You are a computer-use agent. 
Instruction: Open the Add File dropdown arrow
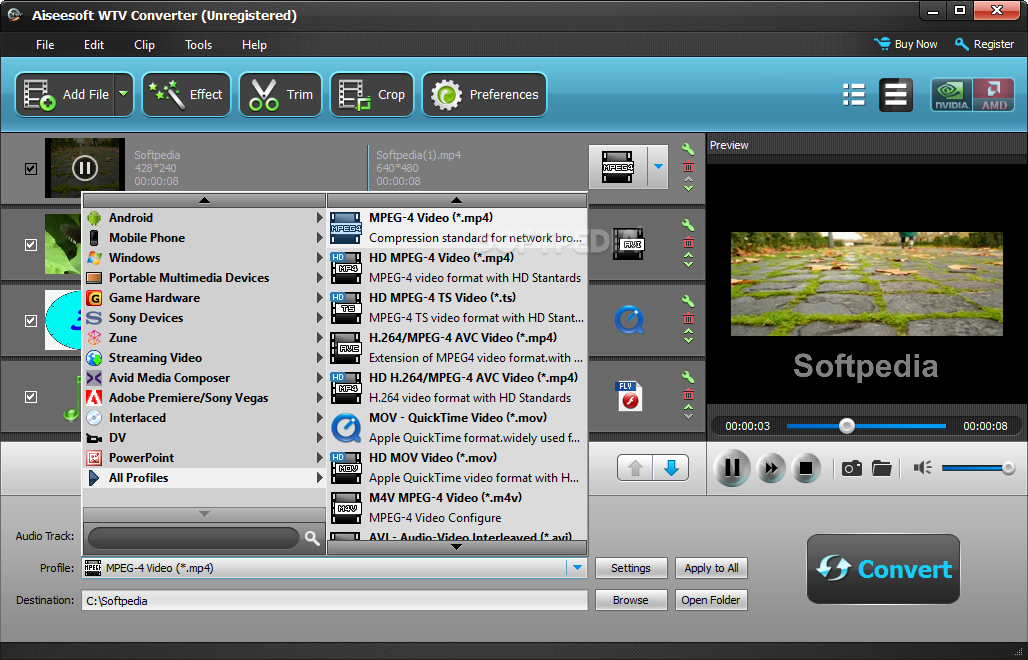[123, 94]
